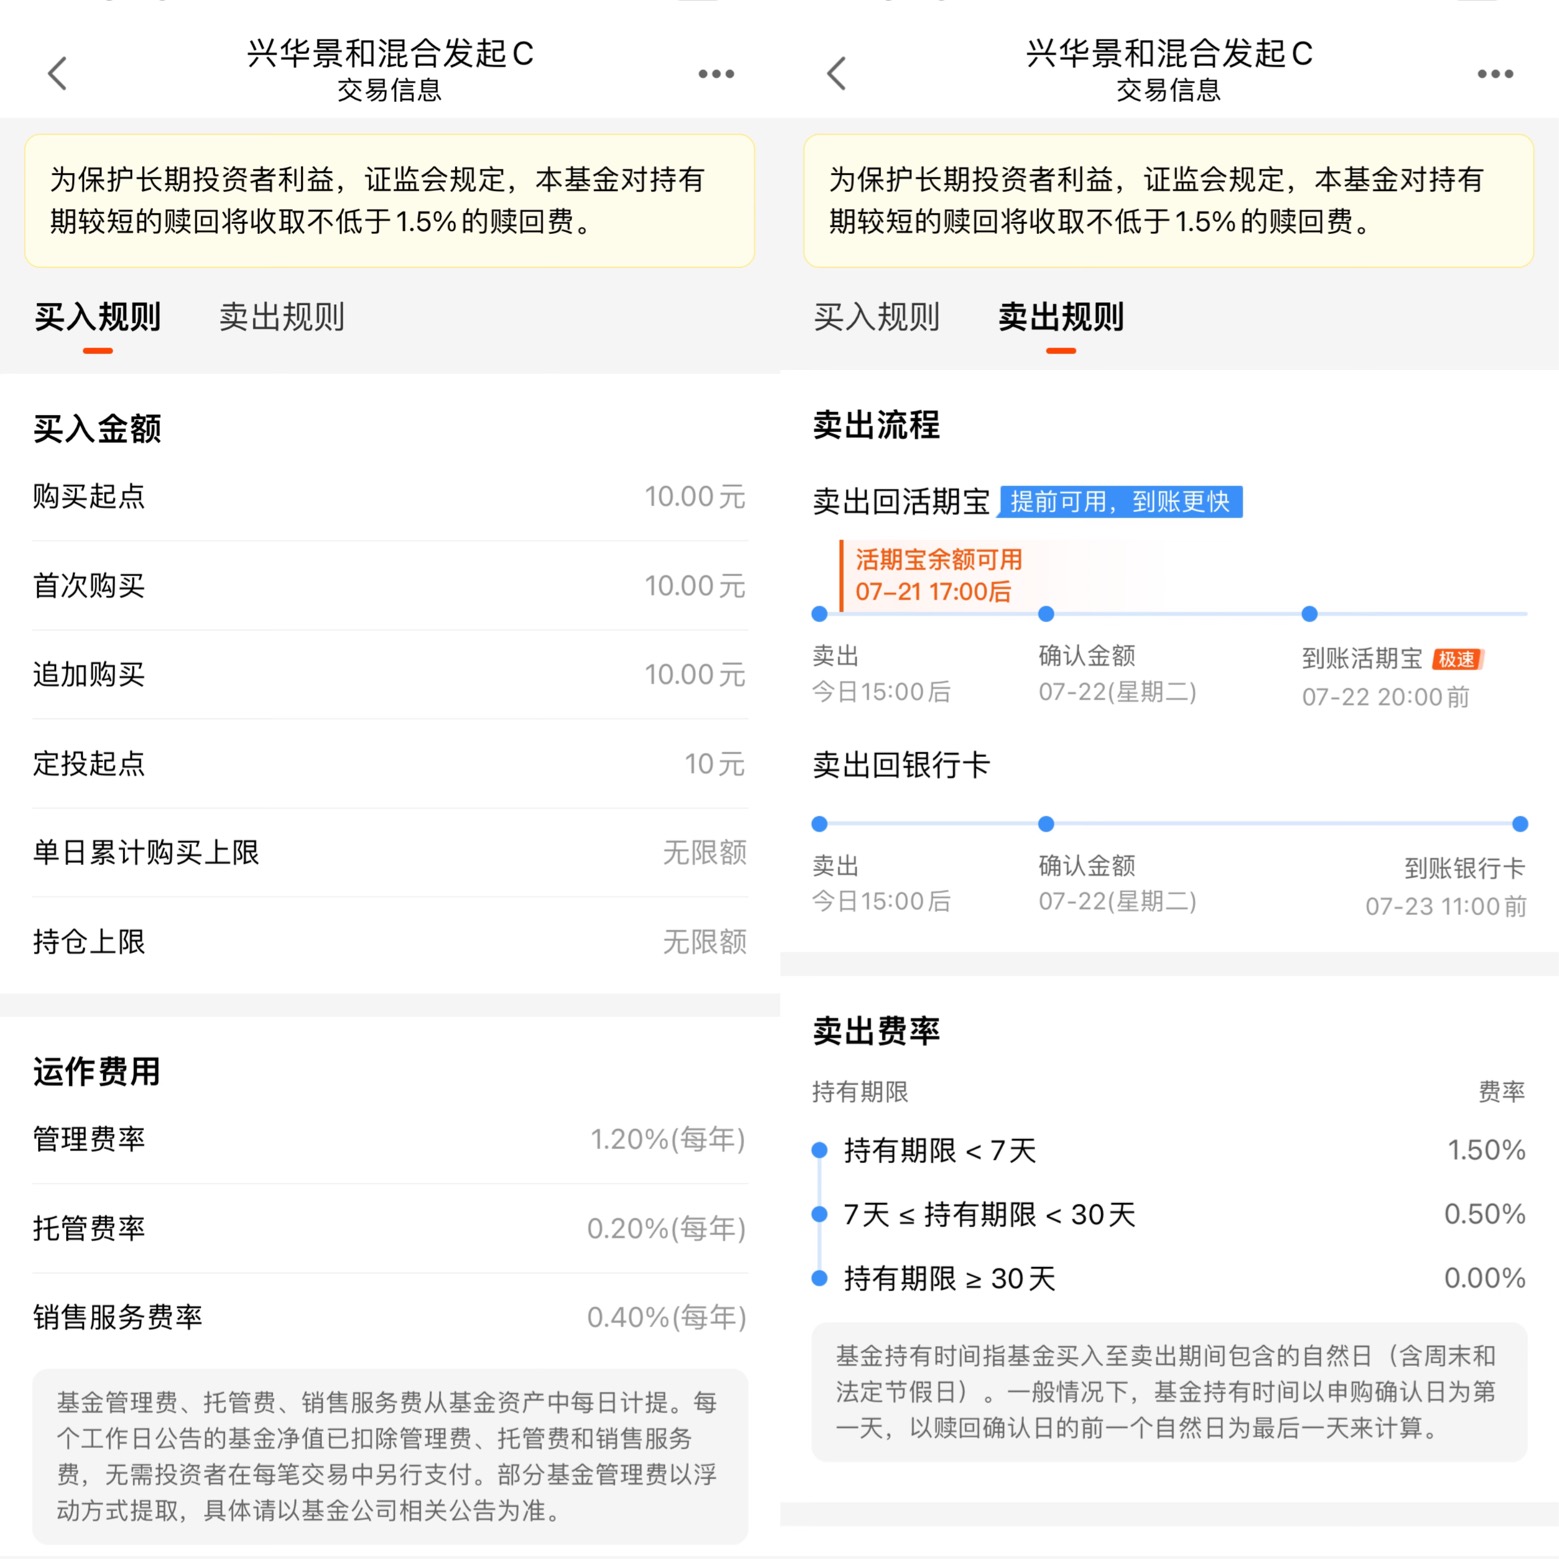Tap 到账活期宝 step in the timeline

point(1362,659)
